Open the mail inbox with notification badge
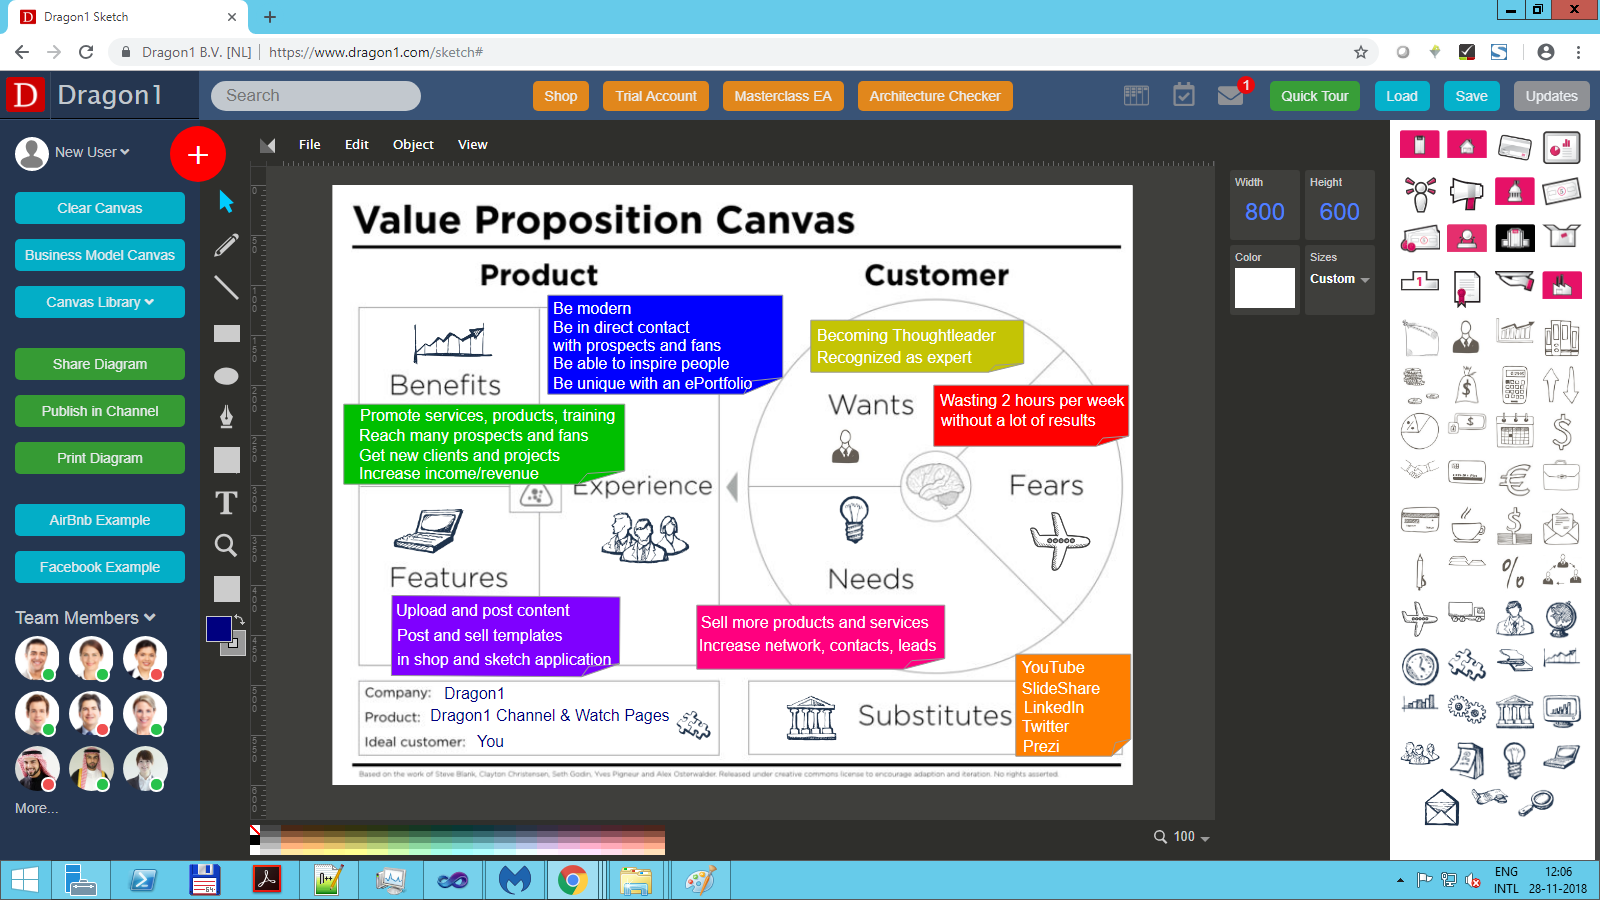 coord(1231,94)
